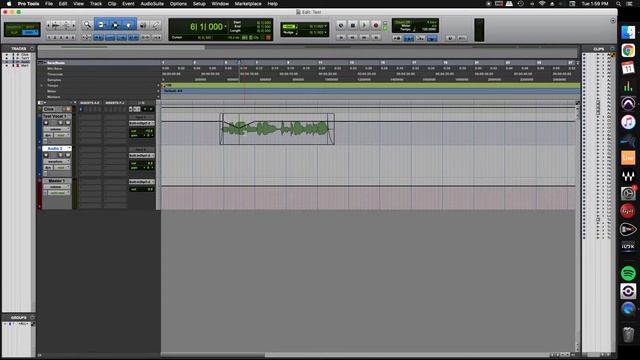
Task: Mute the Audio 2 track
Action: [67, 155]
